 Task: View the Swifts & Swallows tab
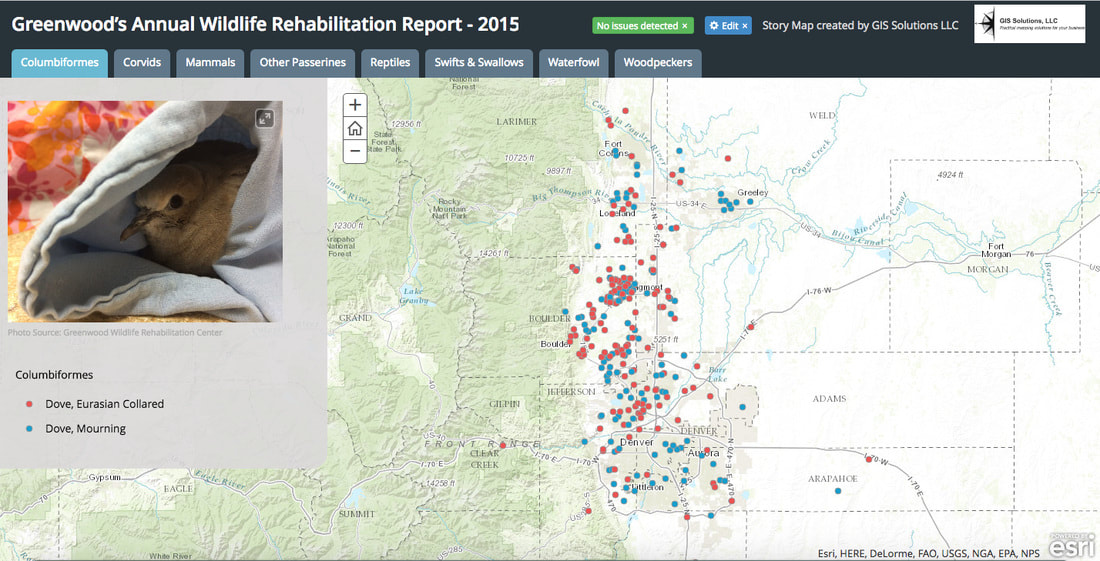coord(479,62)
